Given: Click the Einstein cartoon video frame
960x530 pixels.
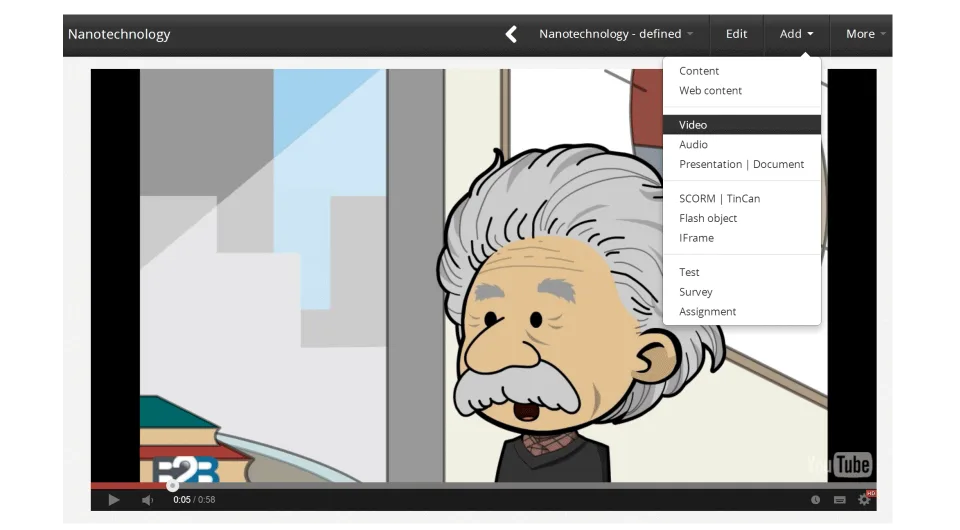Looking at the screenshot, I should point(484,275).
